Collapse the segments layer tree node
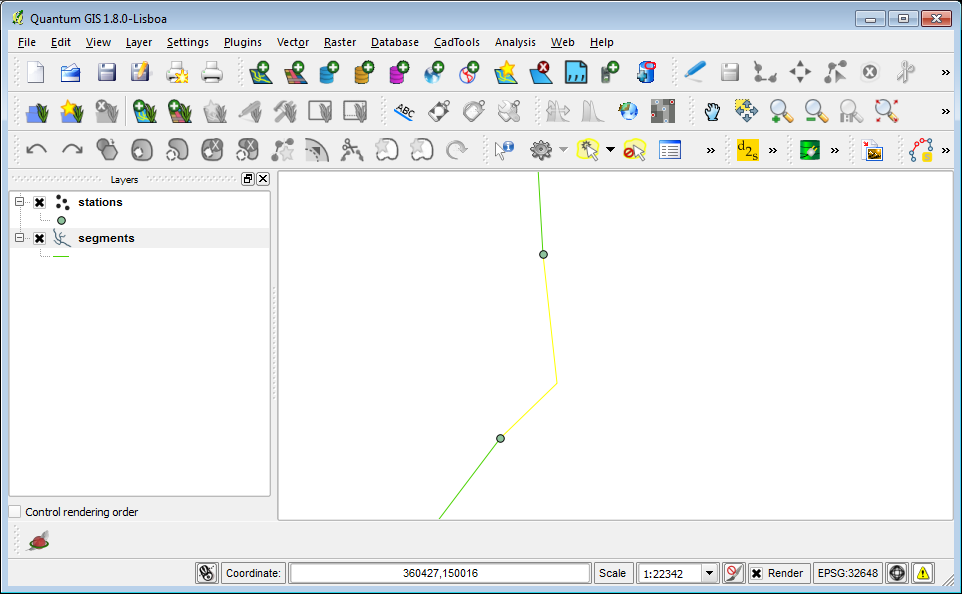The width and height of the screenshot is (962, 594). [x=20, y=237]
